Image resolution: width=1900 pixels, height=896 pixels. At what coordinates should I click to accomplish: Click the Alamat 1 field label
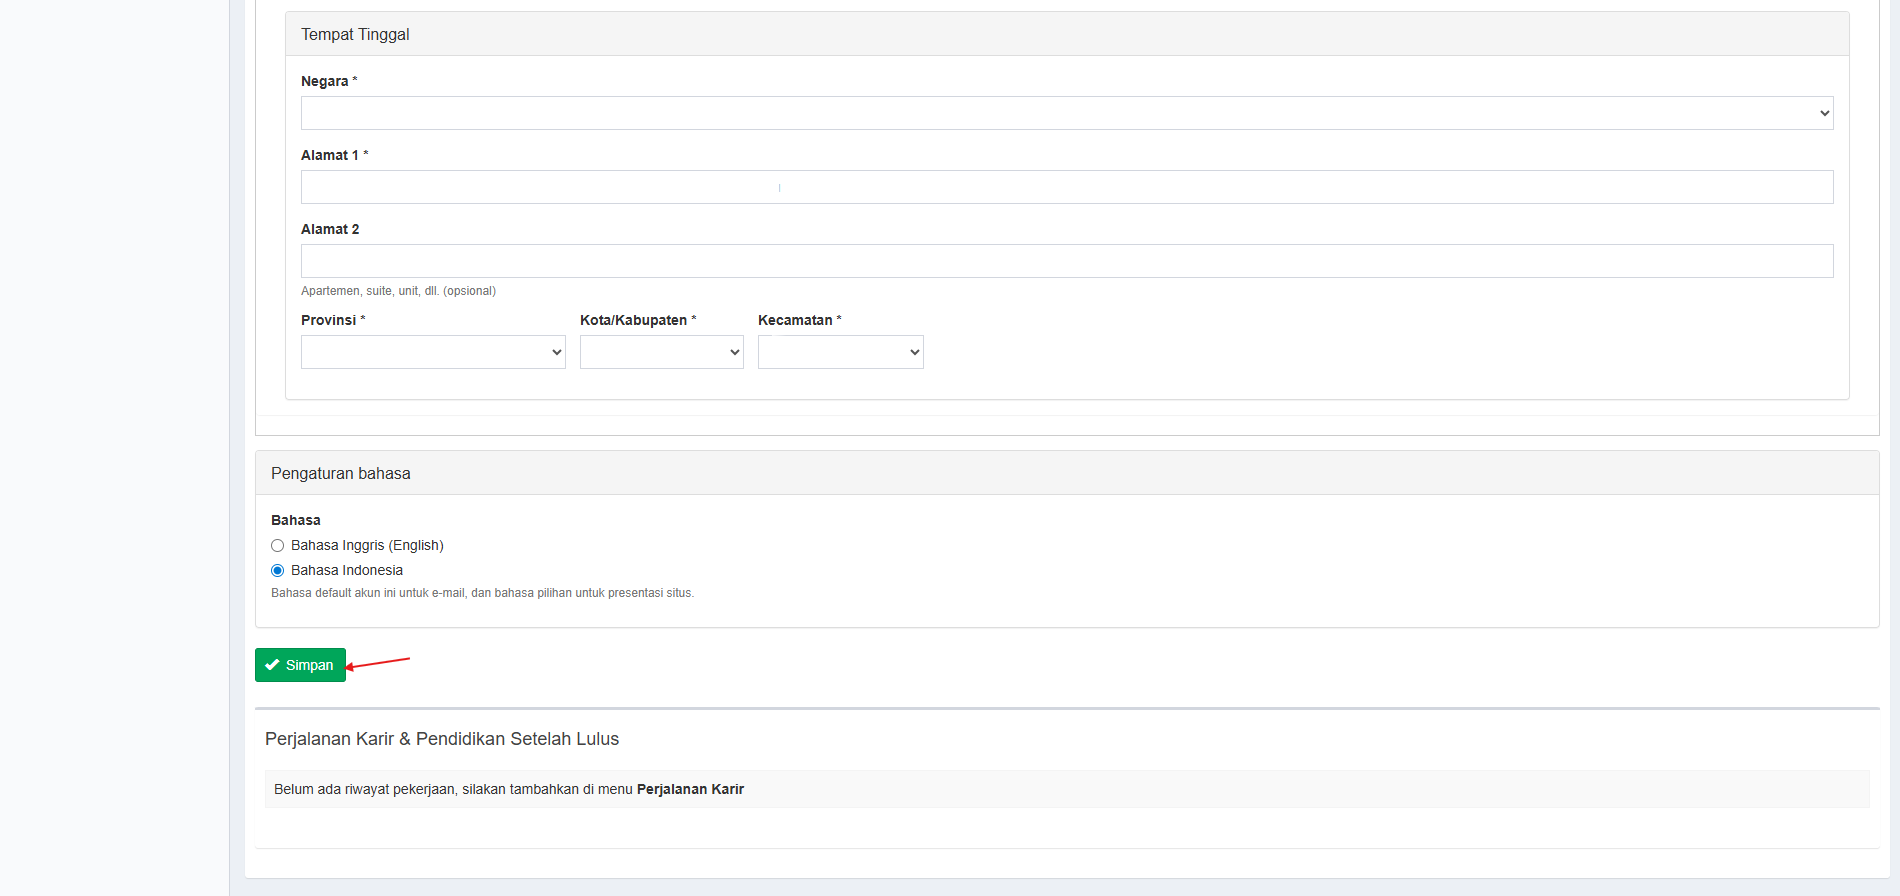[330, 155]
